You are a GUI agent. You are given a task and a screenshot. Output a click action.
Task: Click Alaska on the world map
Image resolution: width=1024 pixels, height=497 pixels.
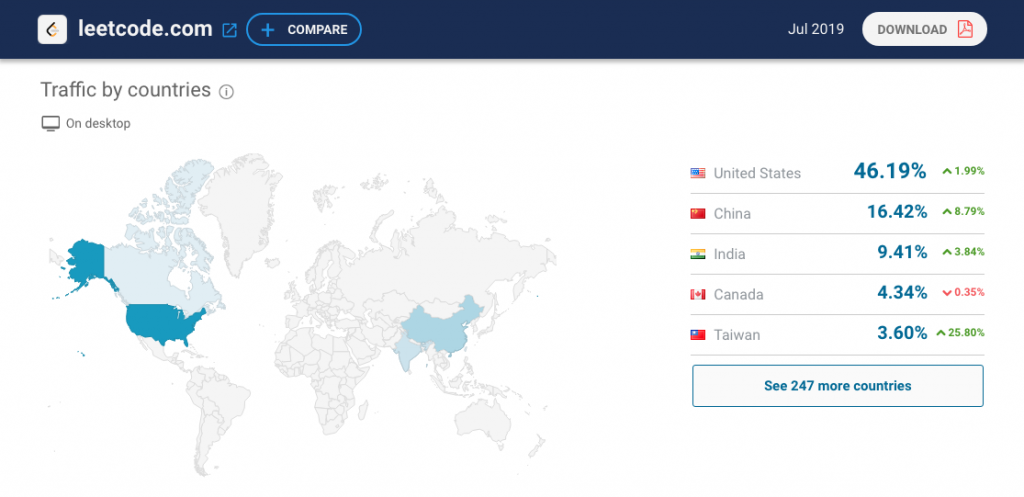(x=85, y=261)
